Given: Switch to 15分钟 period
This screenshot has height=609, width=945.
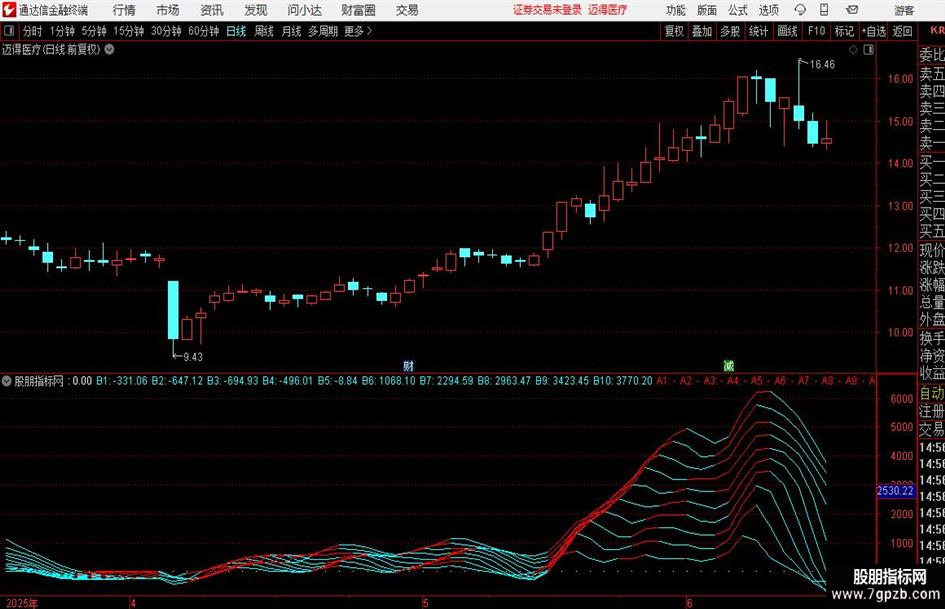Looking at the screenshot, I should pos(129,31).
